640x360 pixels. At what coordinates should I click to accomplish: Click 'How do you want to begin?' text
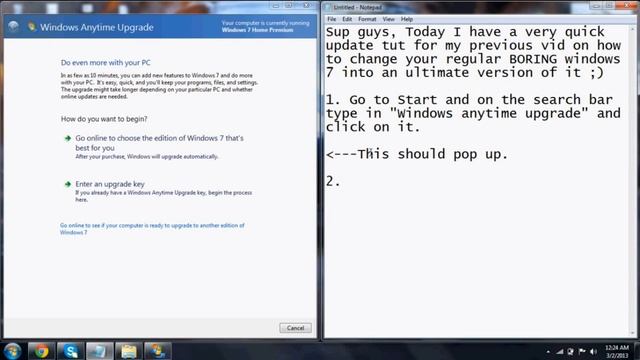104,119
